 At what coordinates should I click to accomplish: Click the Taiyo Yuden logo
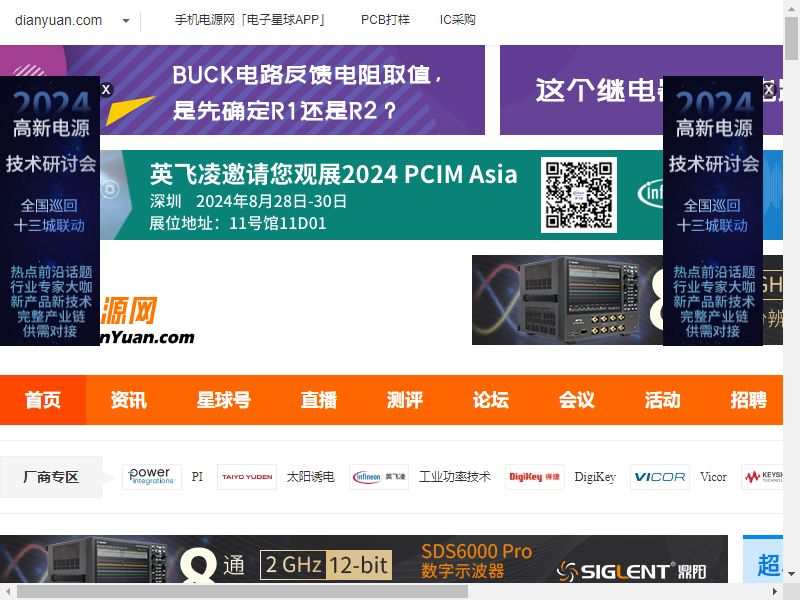point(247,477)
